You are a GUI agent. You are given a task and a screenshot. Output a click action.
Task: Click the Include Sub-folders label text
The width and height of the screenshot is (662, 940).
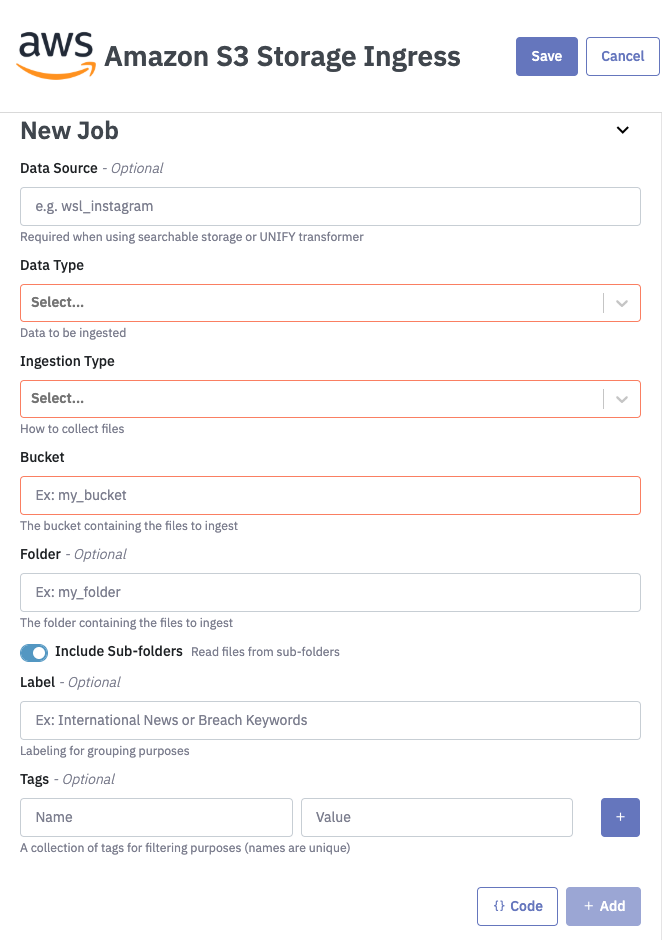click(x=119, y=651)
